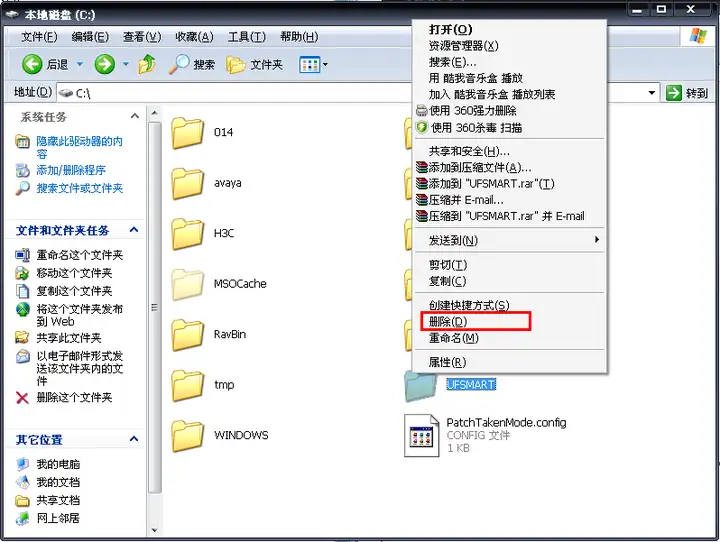Select the PatchTakenMode.config file icon
This screenshot has width=720, height=542.
pyautogui.click(x=422, y=435)
